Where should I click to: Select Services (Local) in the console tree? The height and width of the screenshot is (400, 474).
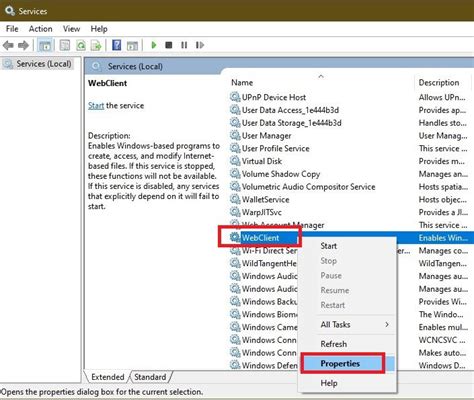coord(44,64)
